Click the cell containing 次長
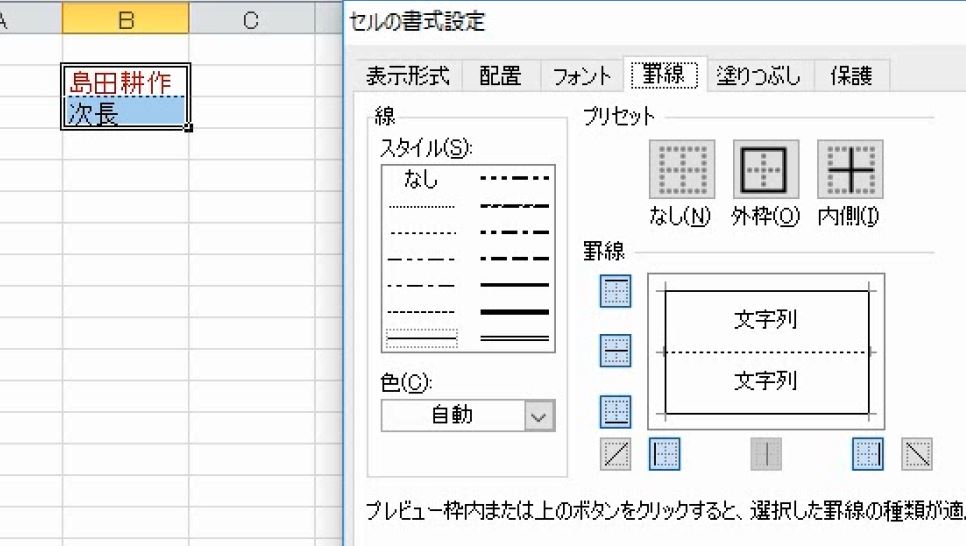 click(x=126, y=113)
